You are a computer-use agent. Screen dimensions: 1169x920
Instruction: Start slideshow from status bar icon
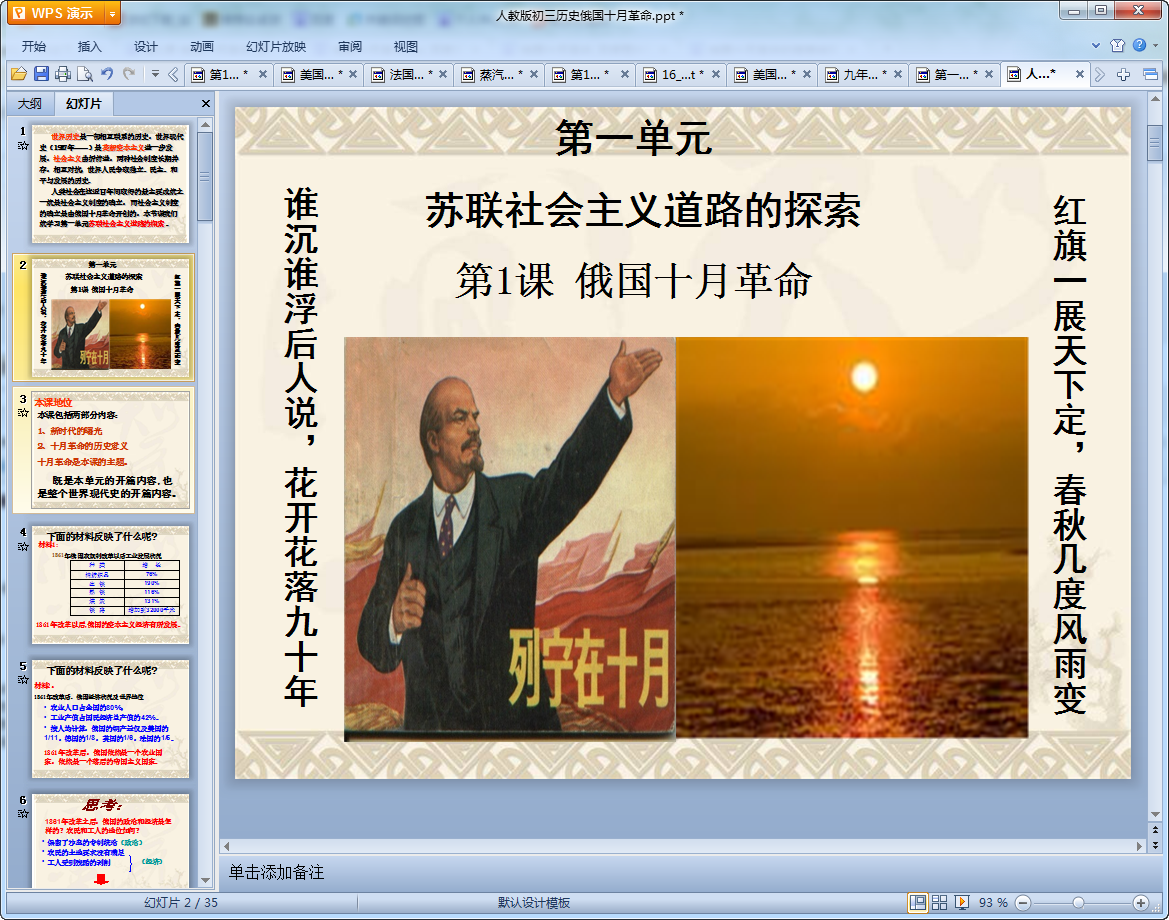(962, 903)
